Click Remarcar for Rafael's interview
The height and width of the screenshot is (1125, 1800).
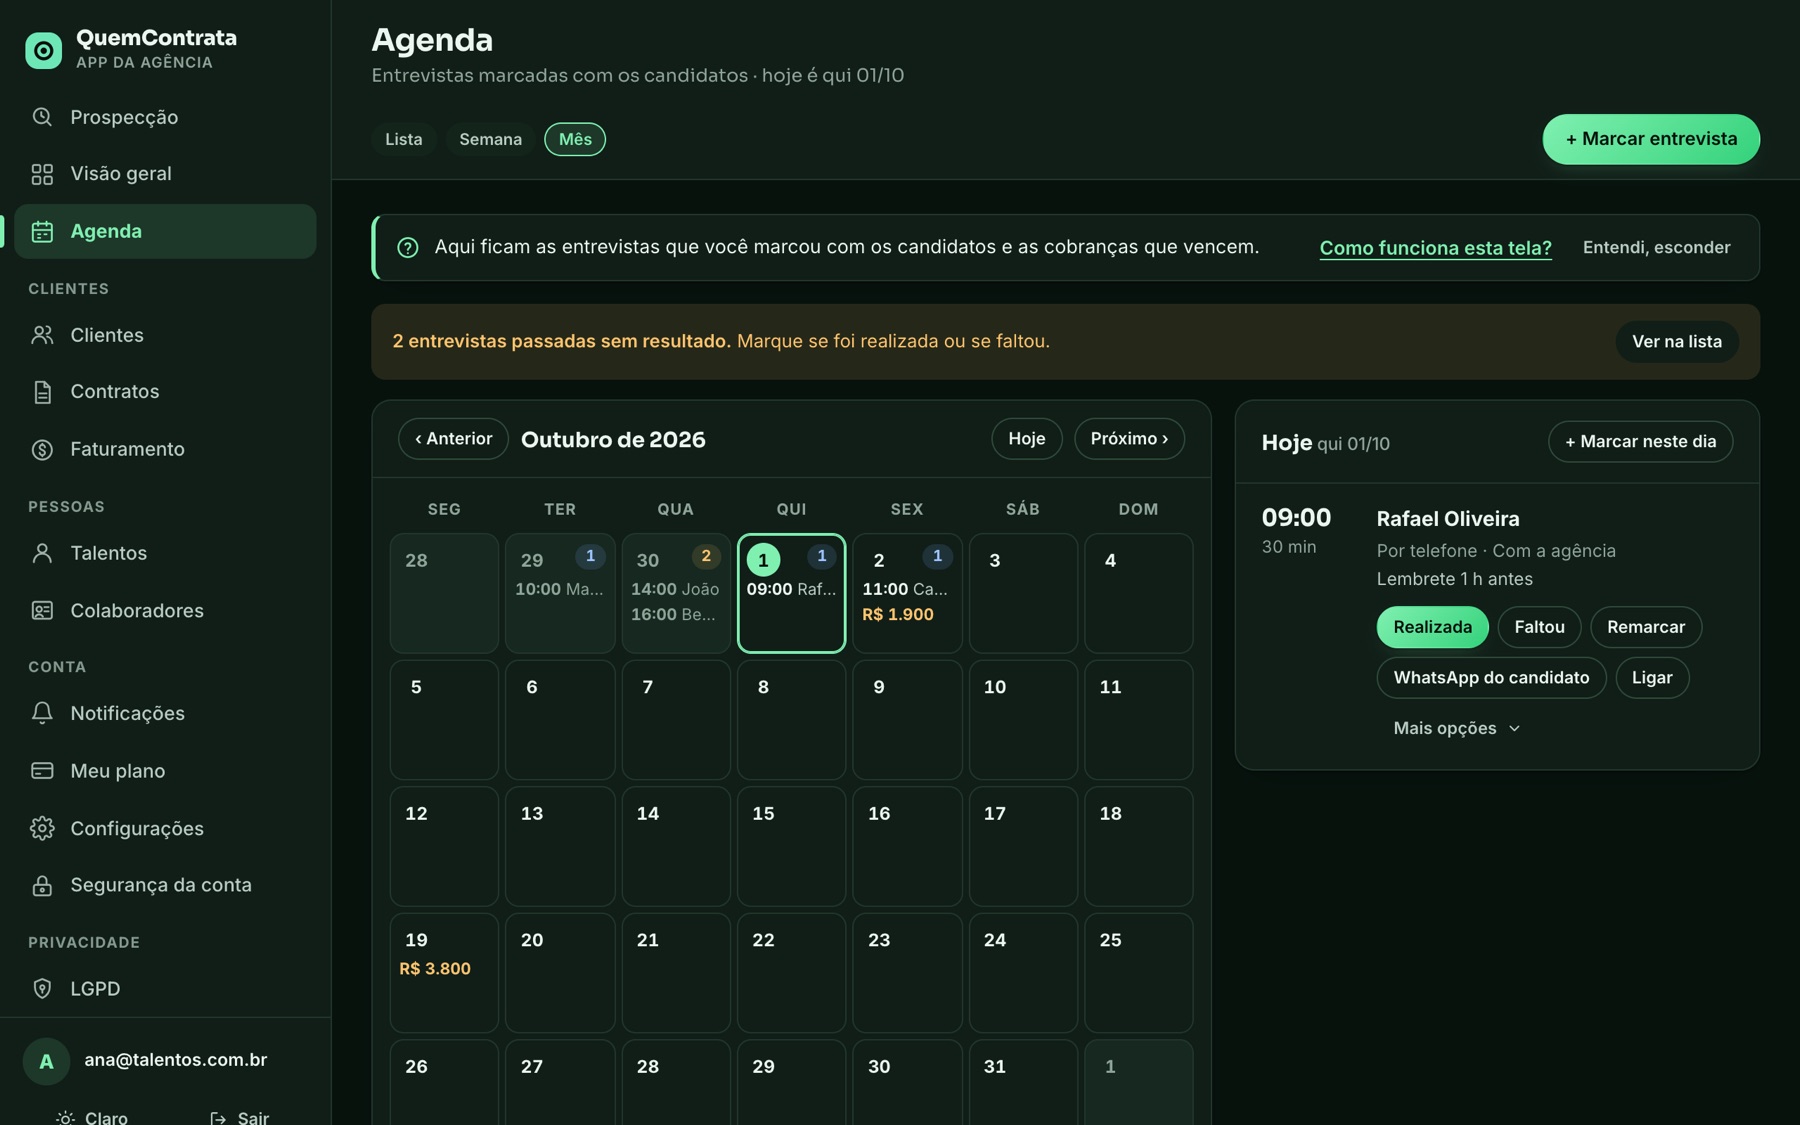click(1645, 627)
